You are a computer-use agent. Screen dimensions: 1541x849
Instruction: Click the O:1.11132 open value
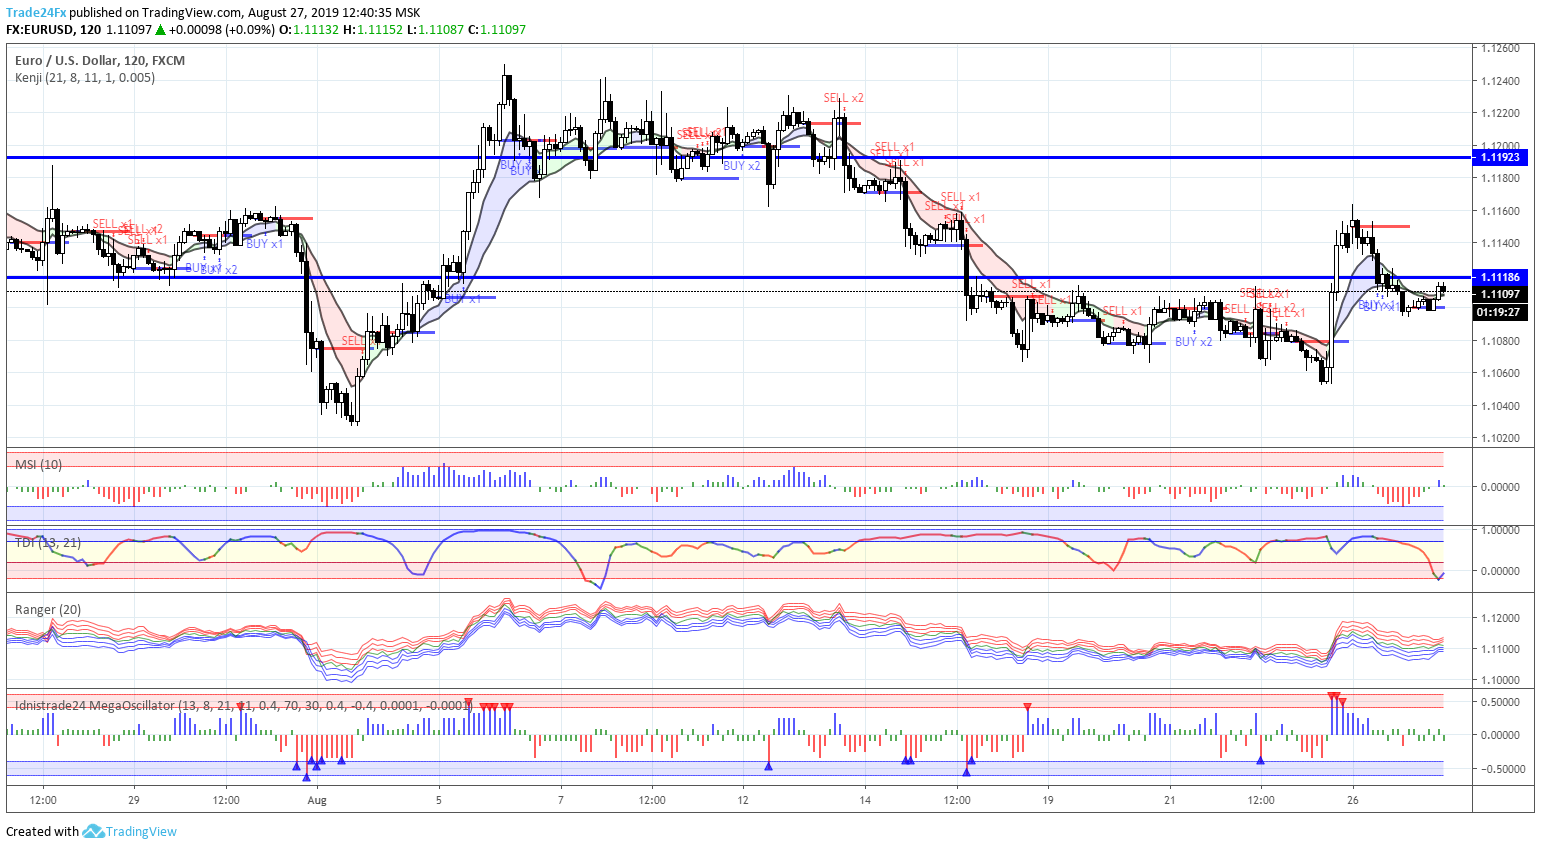(x=308, y=30)
